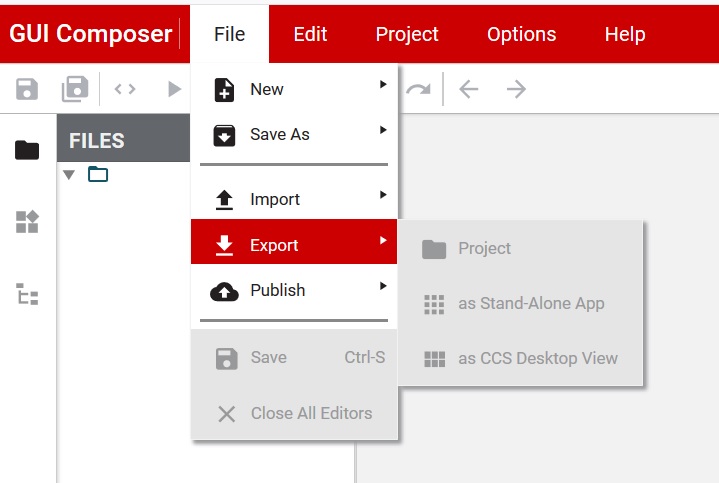Go back with left arrow icon
The width and height of the screenshot is (719, 483).
469,90
